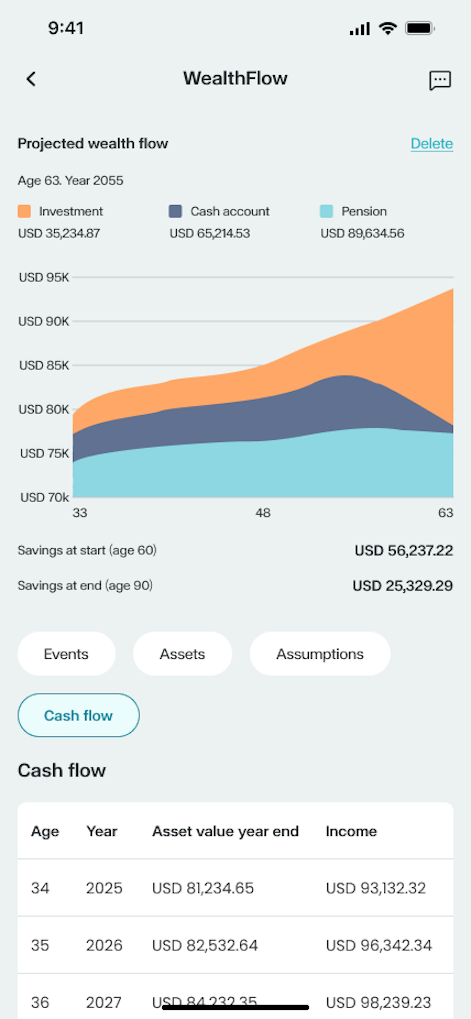Select the navy Cash account swatch
The image size is (471, 1019).
(175, 211)
